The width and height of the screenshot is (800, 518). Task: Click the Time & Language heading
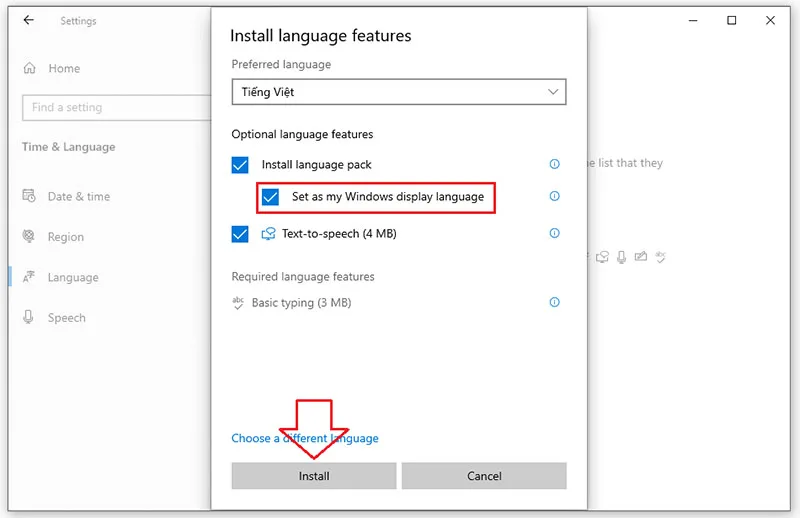coord(68,147)
